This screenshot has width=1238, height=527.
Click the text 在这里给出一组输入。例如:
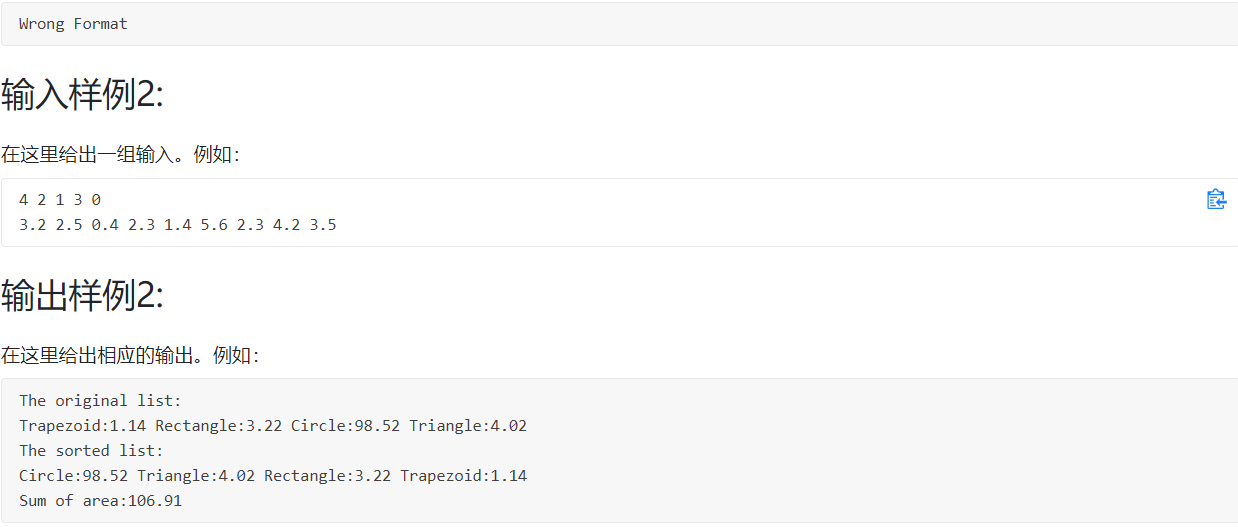(121, 155)
